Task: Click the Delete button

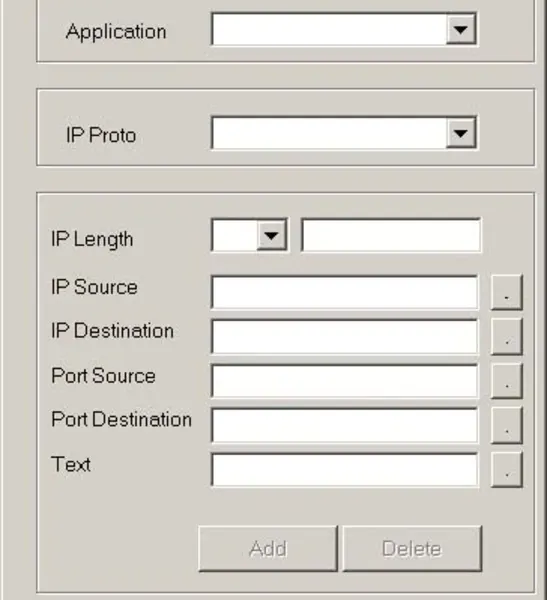Action: pyautogui.click(x=412, y=549)
